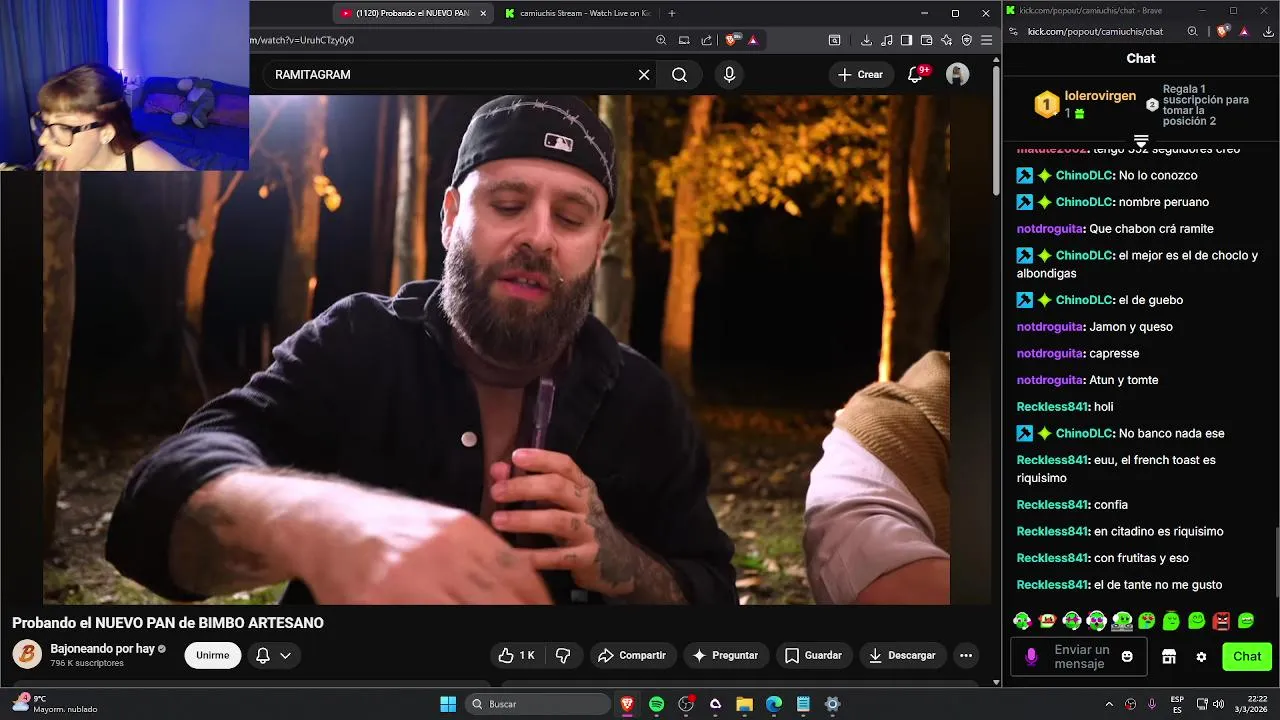Open Bajoneando por hay channel avatar
This screenshot has width=1280, height=720.
[27, 655]
